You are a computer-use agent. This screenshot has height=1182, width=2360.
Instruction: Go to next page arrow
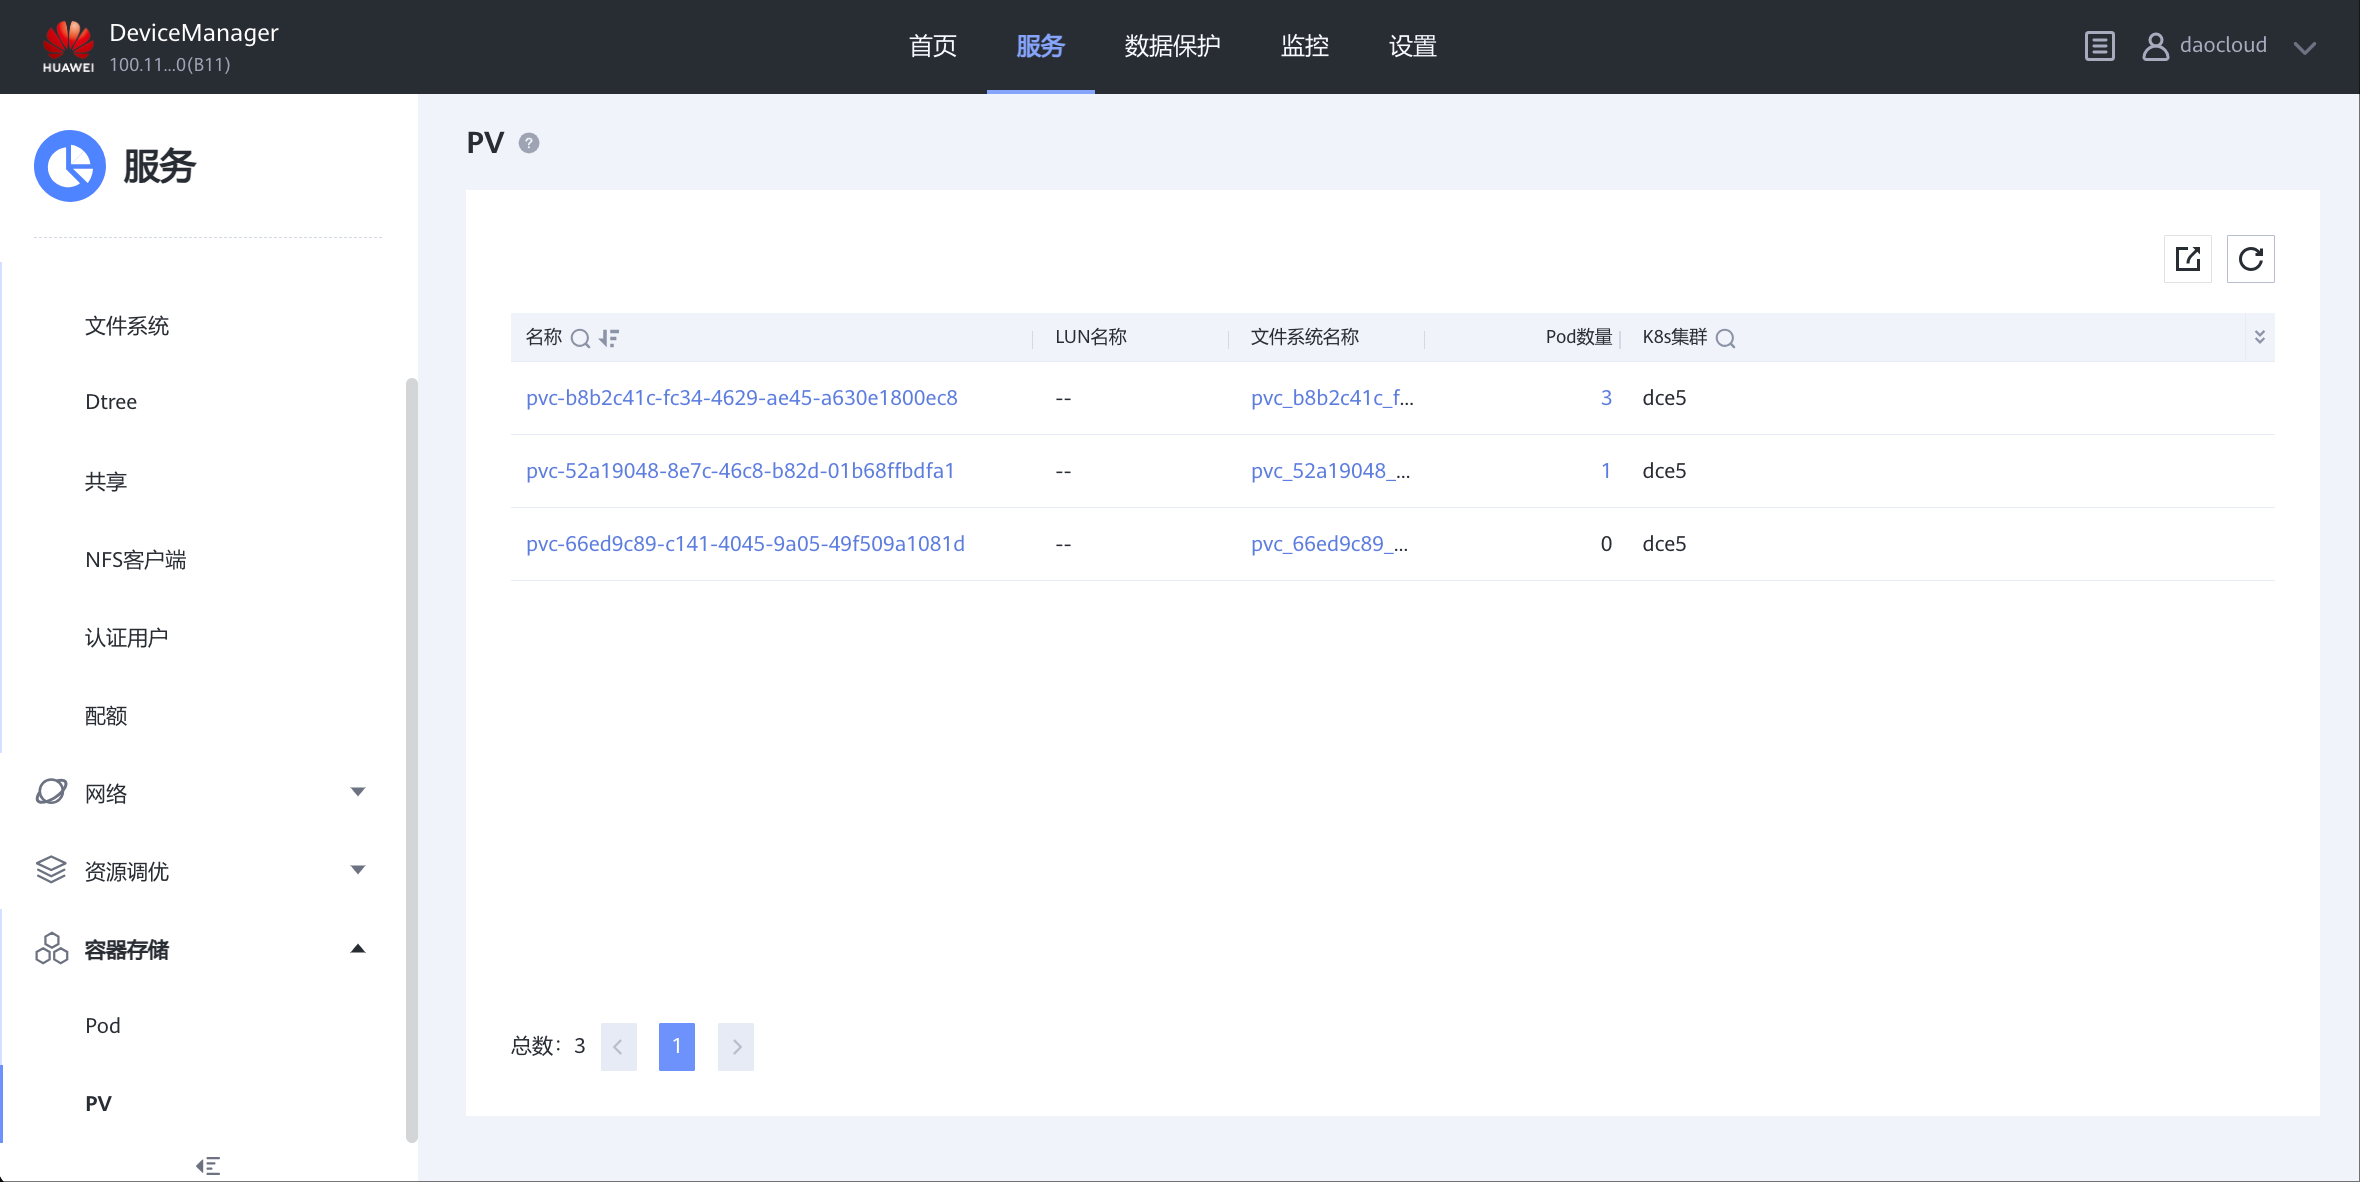pyautogui.click(x=736, y=1046)
